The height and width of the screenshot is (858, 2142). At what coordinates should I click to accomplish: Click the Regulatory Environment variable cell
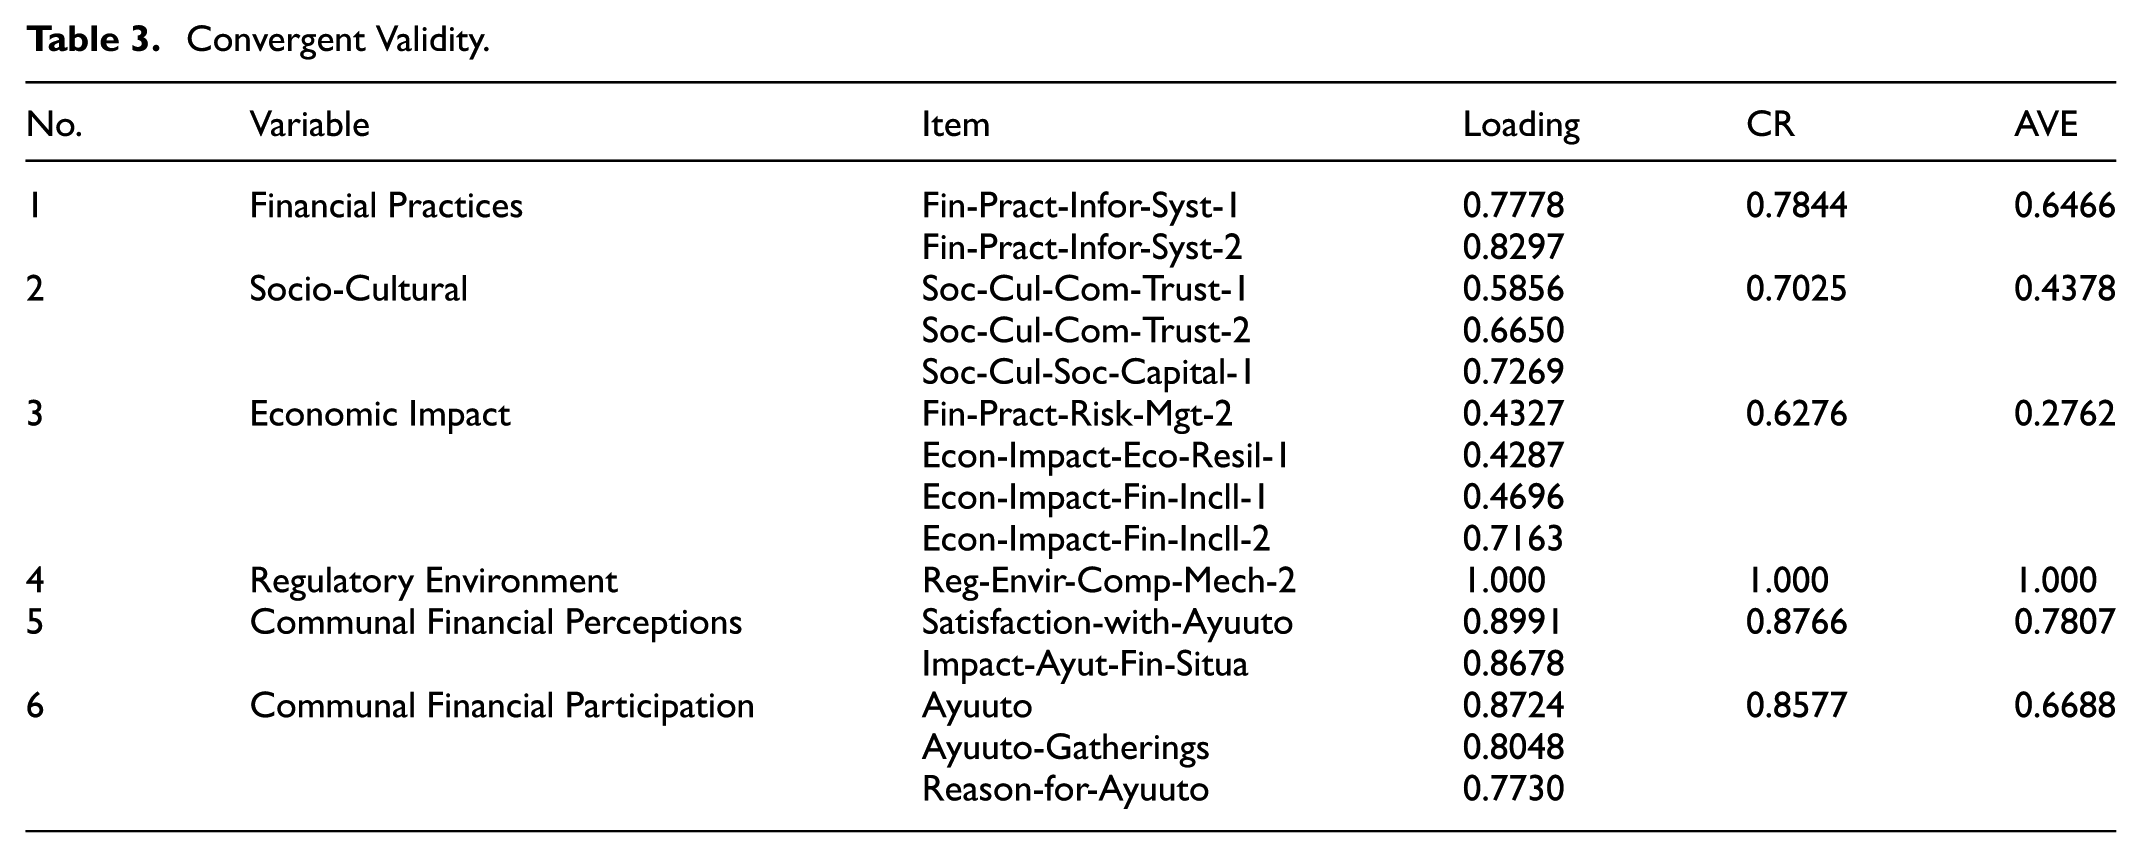click(434, 581)
